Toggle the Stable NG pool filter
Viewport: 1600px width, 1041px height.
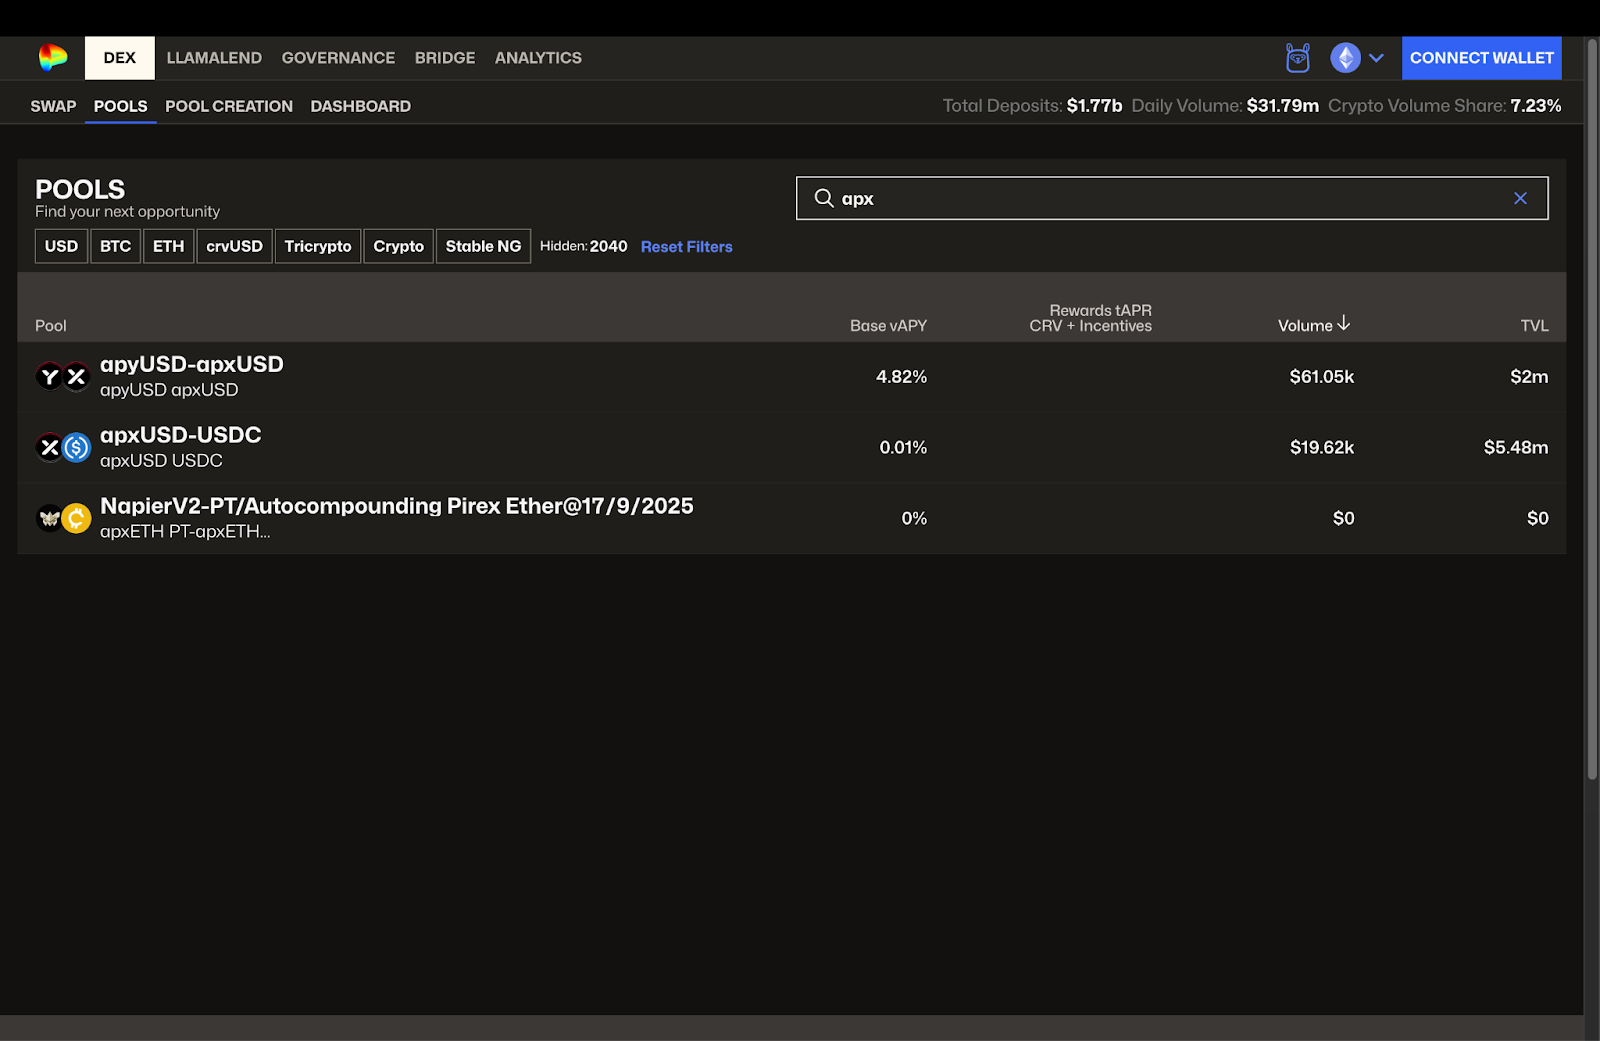tap(483, 246)
